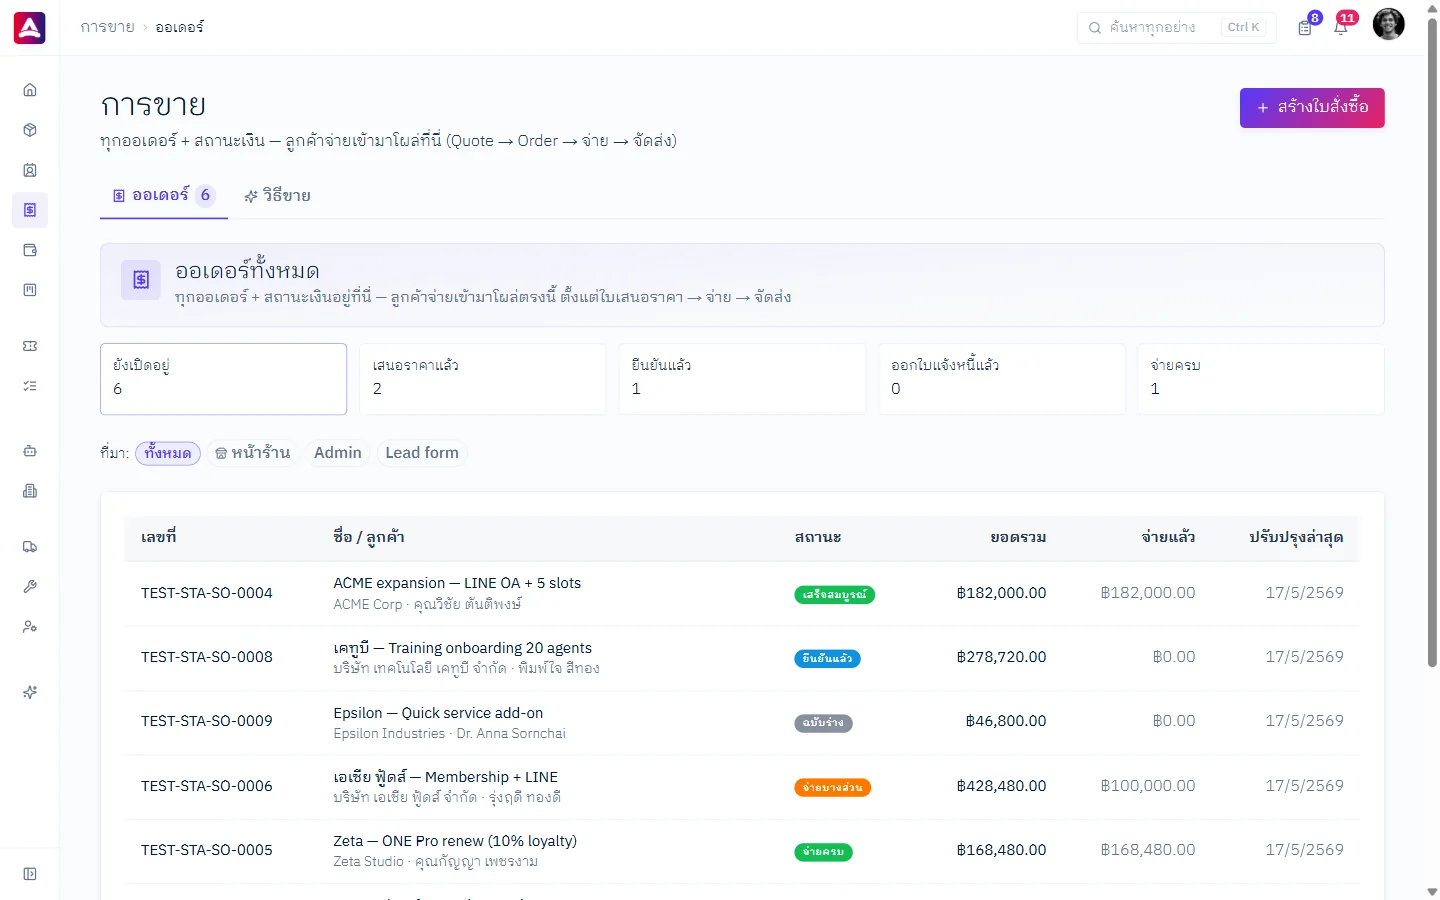Screen dimensions: 1440x900
Task: Click the app logo in top-left corner
Action: coord(29,28)
